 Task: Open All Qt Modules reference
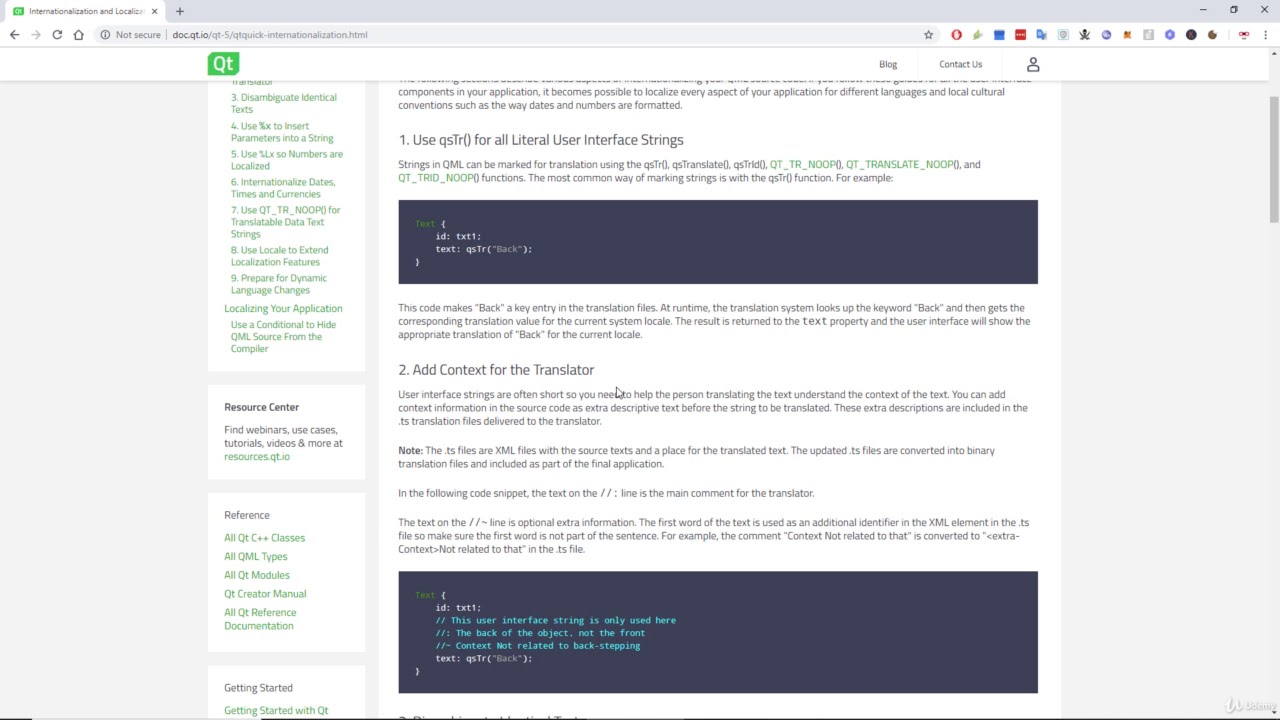[257, 575]
